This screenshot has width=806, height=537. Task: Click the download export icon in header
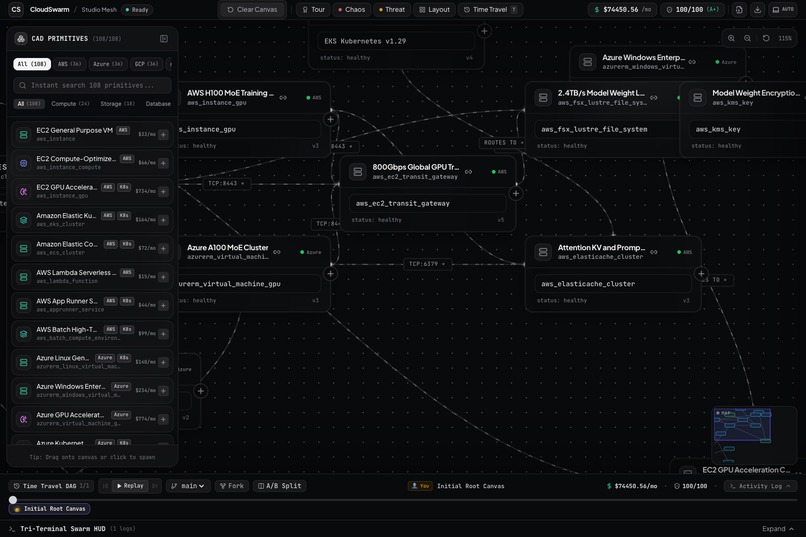pos(757,10)
